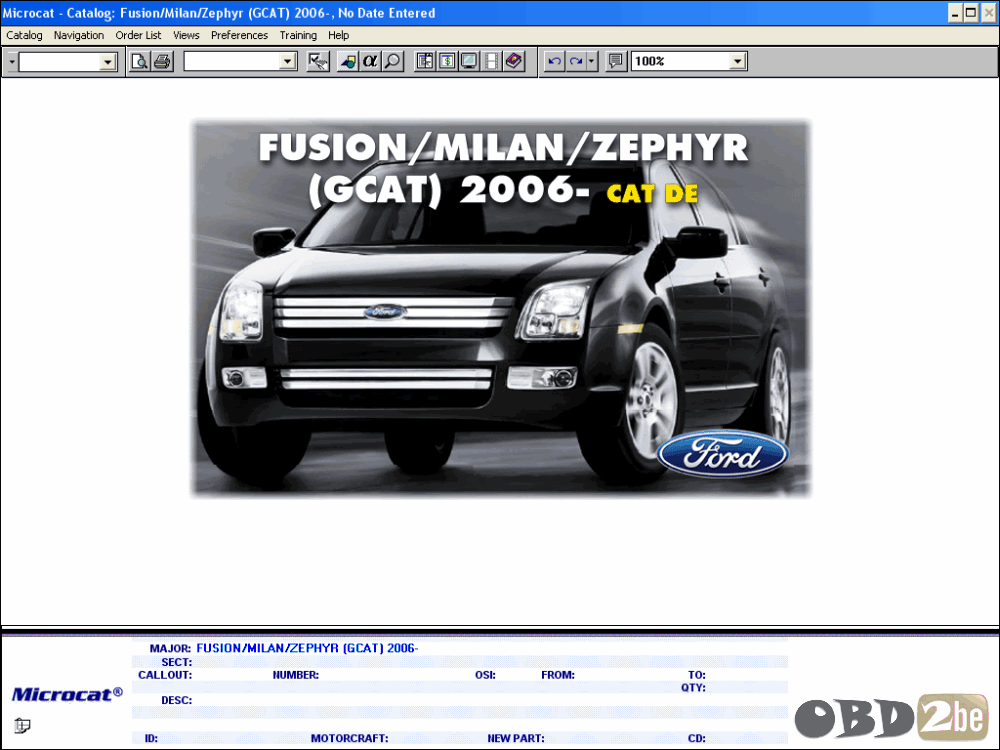The width and height of the screenshot is (1000, 750).
Task: Open the redo history dropdown arrow
Action: (592, 61)
